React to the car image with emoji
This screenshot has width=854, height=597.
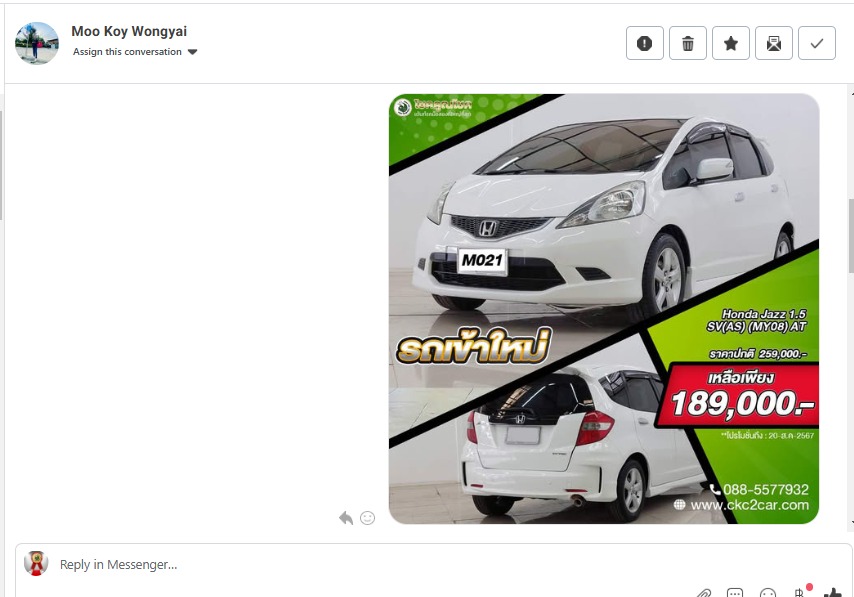point(368,518)
